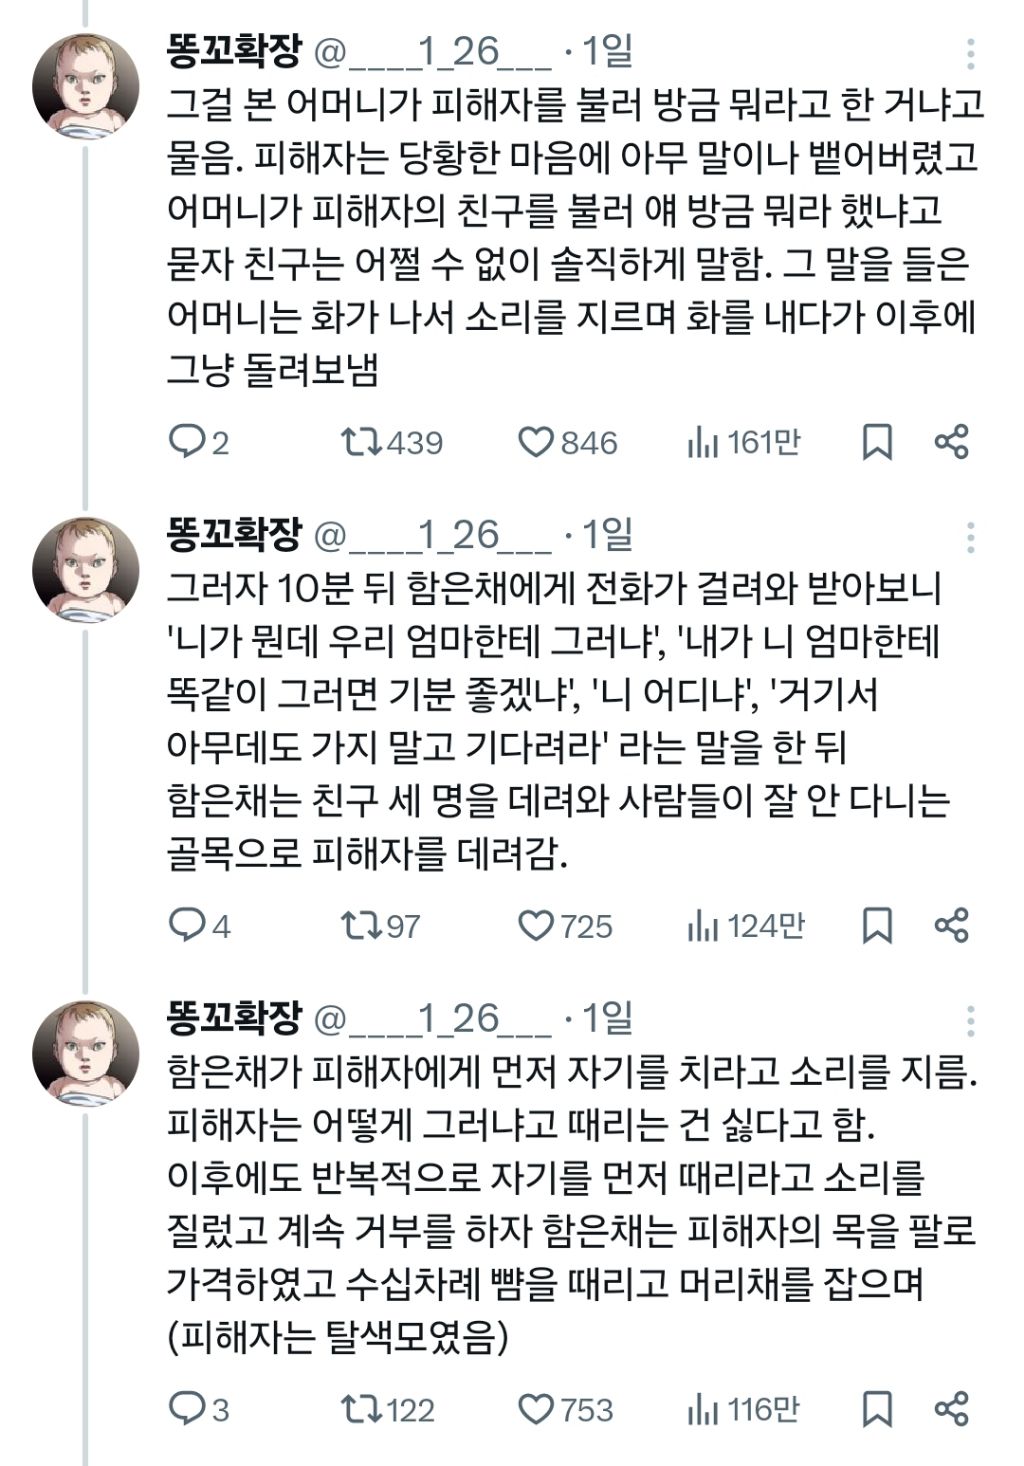Share the first tweet
The width and height of the screenshot is (1024, 1466).
click(951, 442)
